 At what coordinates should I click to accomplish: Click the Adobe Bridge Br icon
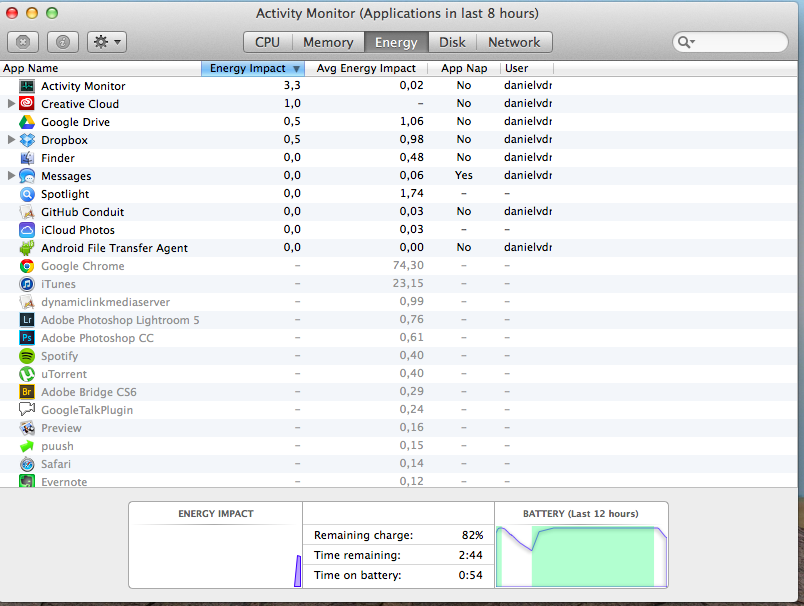coord(27,392)
